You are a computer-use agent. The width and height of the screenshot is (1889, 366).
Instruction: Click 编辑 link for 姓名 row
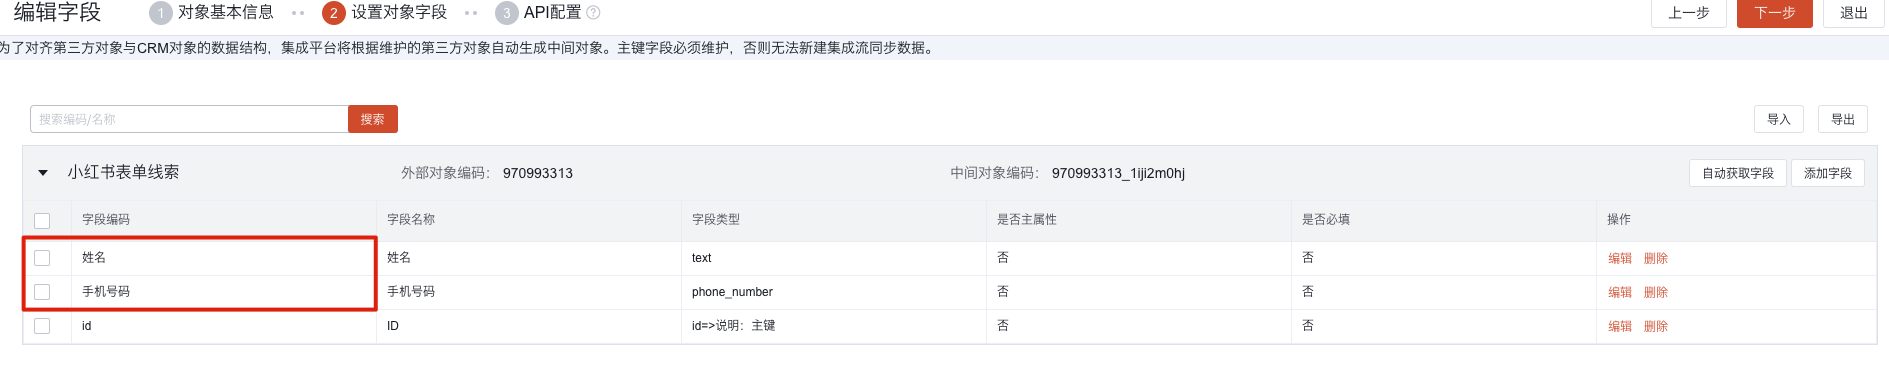tap(1620, 258)
